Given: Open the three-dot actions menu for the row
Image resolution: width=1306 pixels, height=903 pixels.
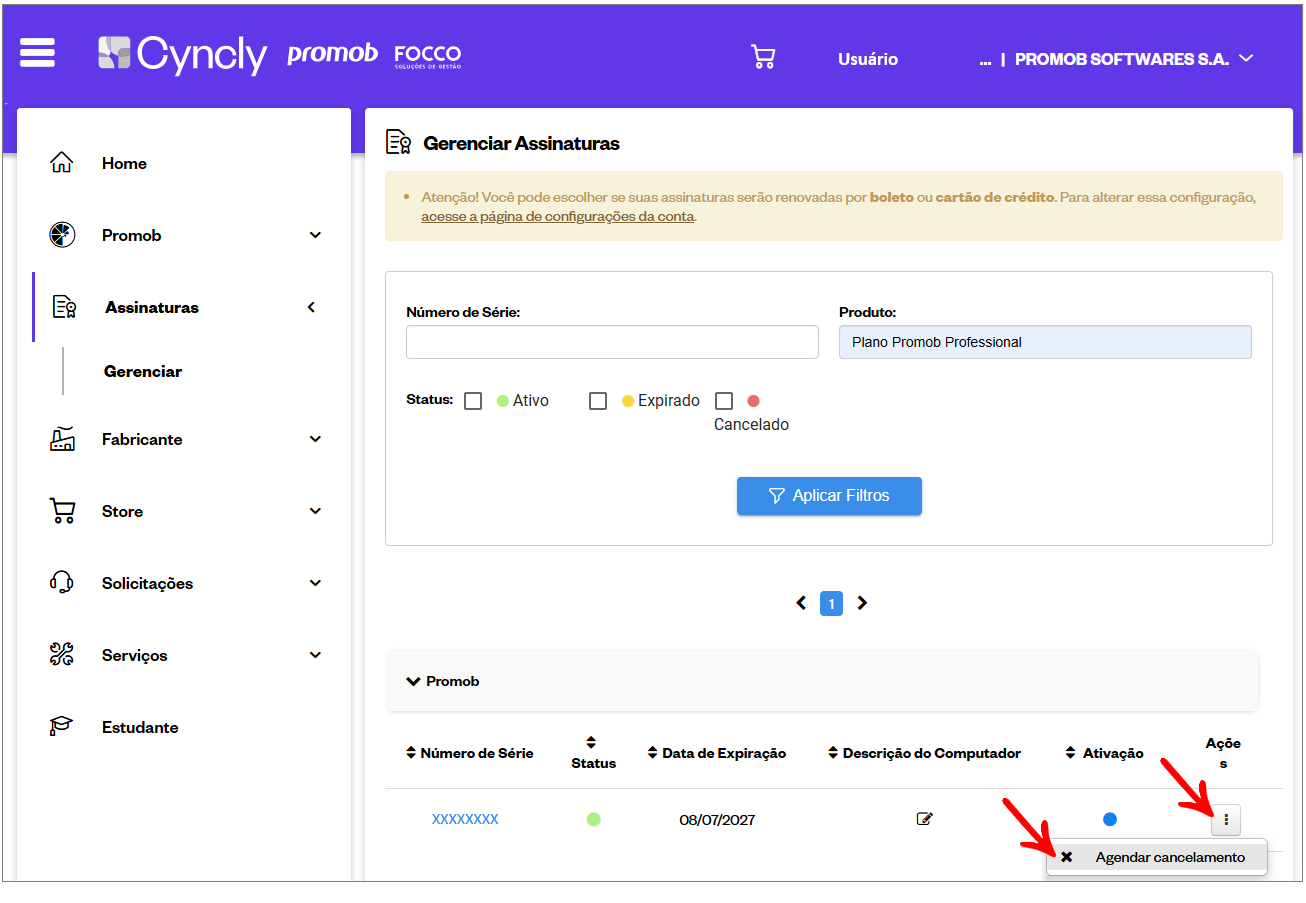Looking at the screenshot, I should [1226, 821].
